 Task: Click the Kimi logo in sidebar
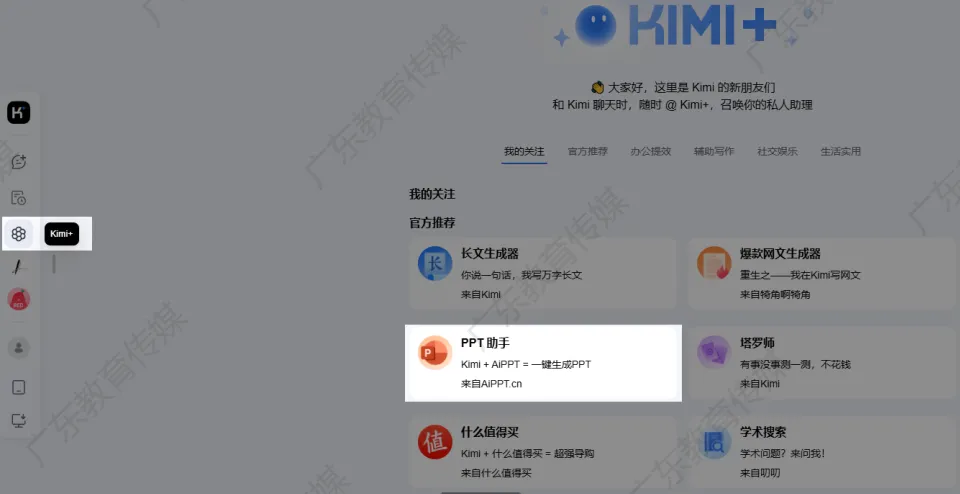[19, 113]
